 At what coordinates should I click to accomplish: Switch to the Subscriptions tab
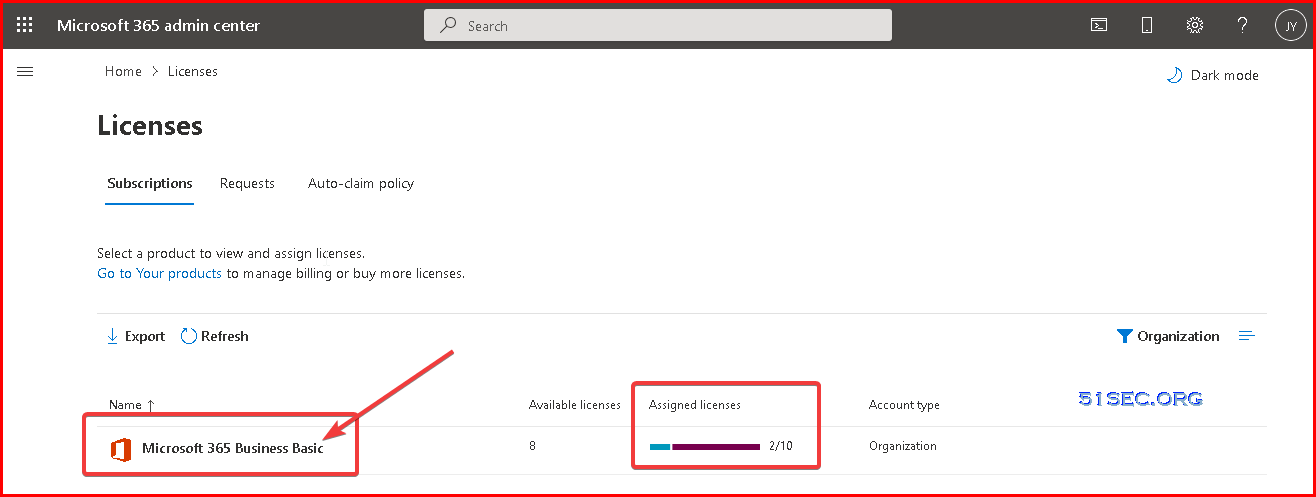pos(150,183)
